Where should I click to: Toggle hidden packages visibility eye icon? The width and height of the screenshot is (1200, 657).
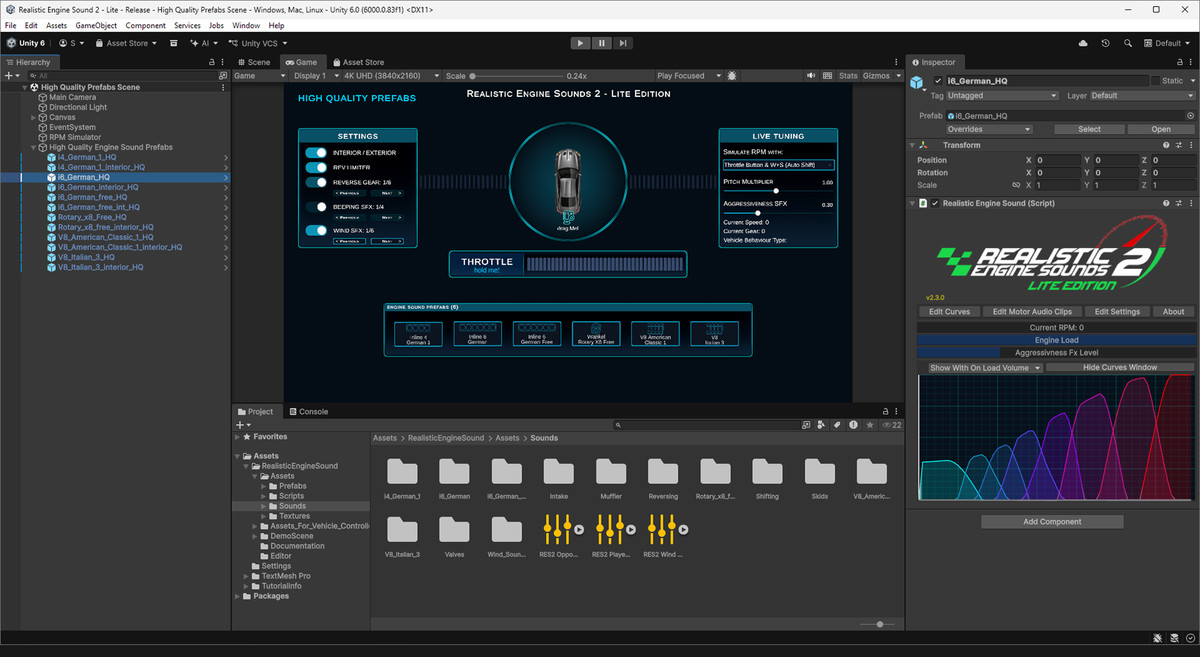click(891, 425)
